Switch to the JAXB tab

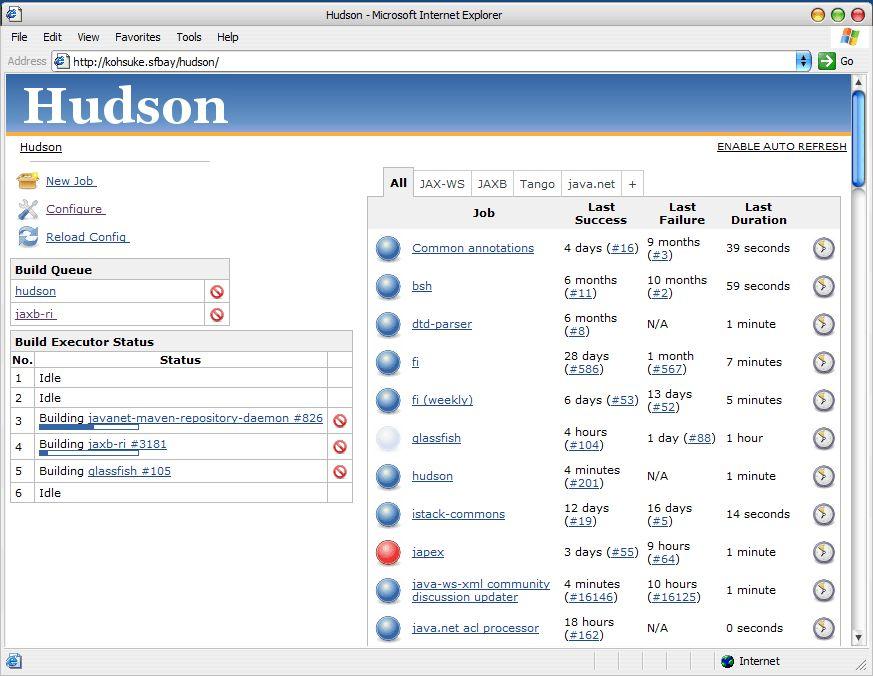click(x=492, y=184)
